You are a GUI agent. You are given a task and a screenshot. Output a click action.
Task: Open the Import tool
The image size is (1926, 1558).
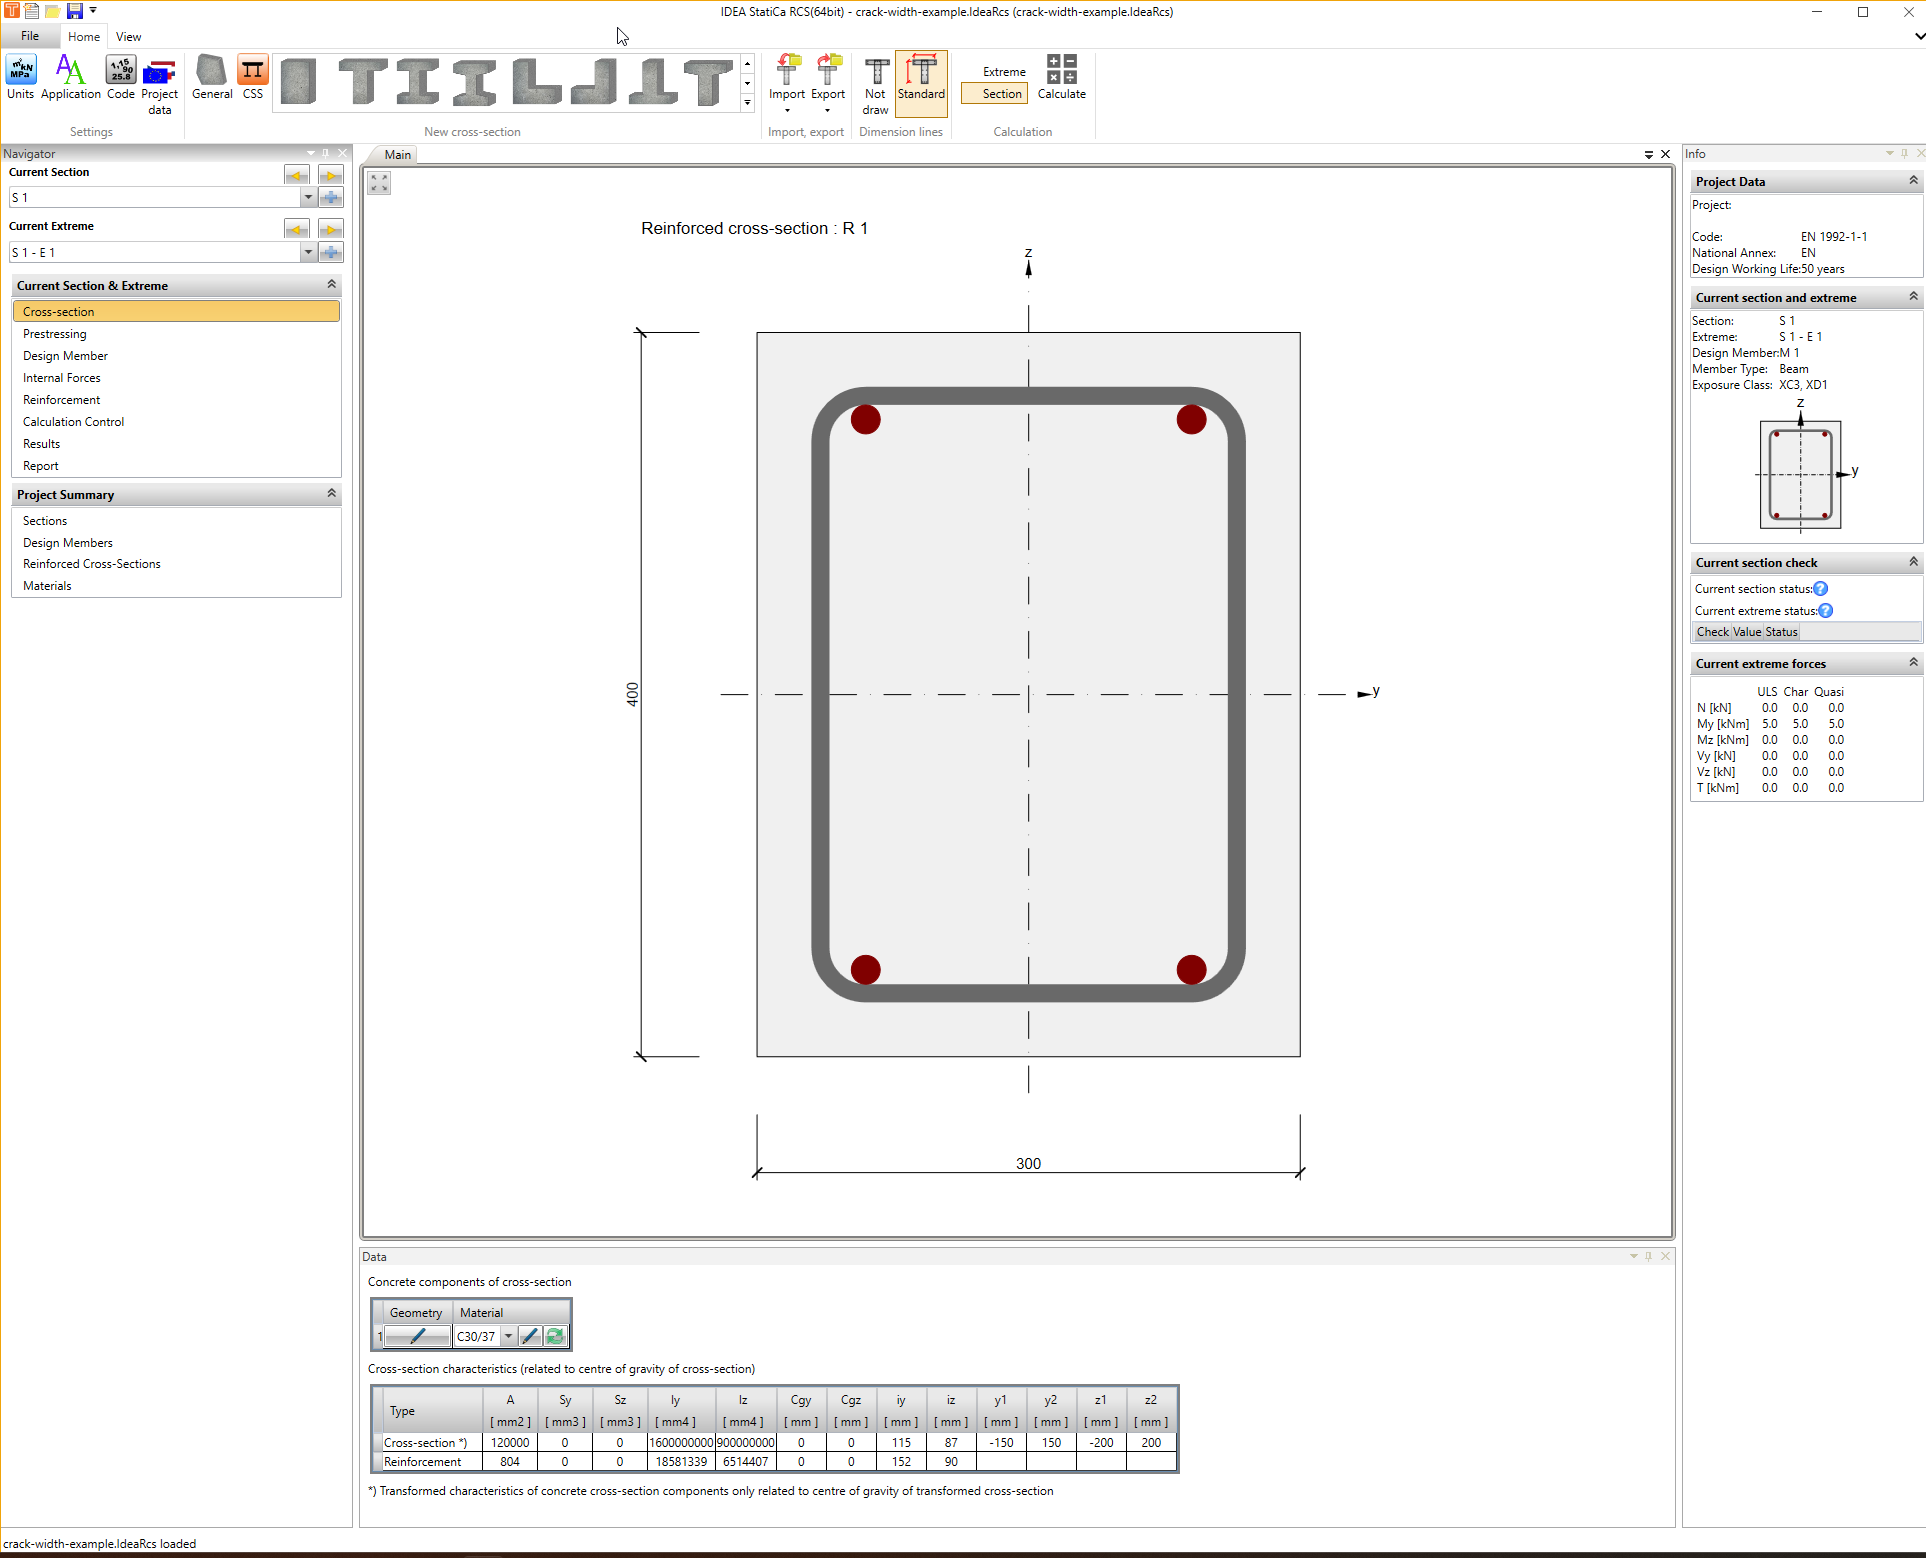pyautogui.click(x=787, y=79)
